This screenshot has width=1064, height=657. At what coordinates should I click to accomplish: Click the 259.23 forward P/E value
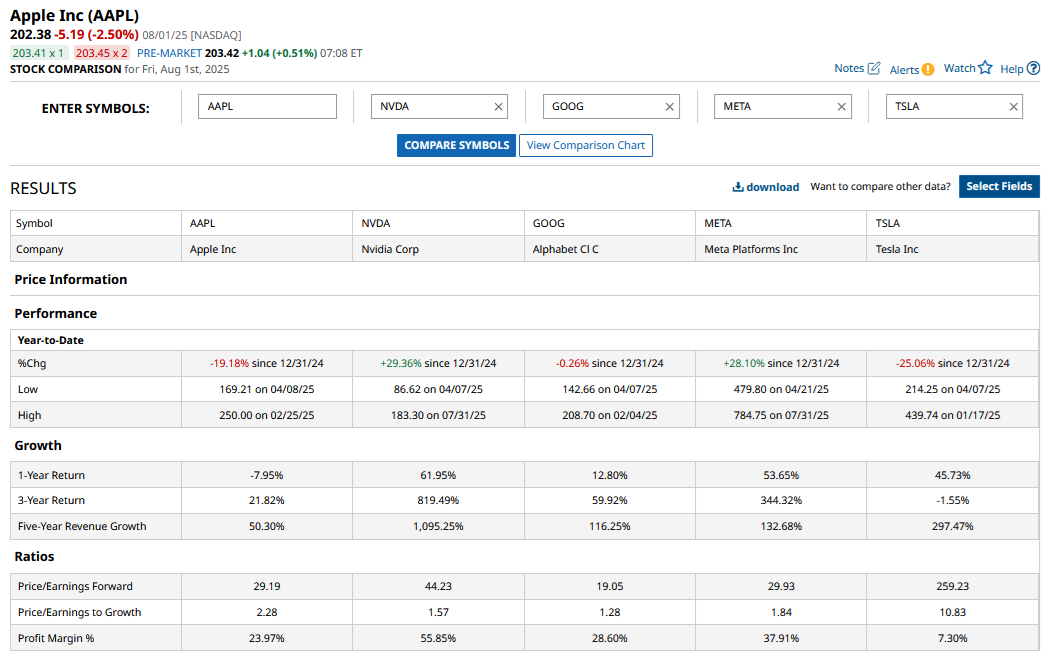tap(953, 586)
